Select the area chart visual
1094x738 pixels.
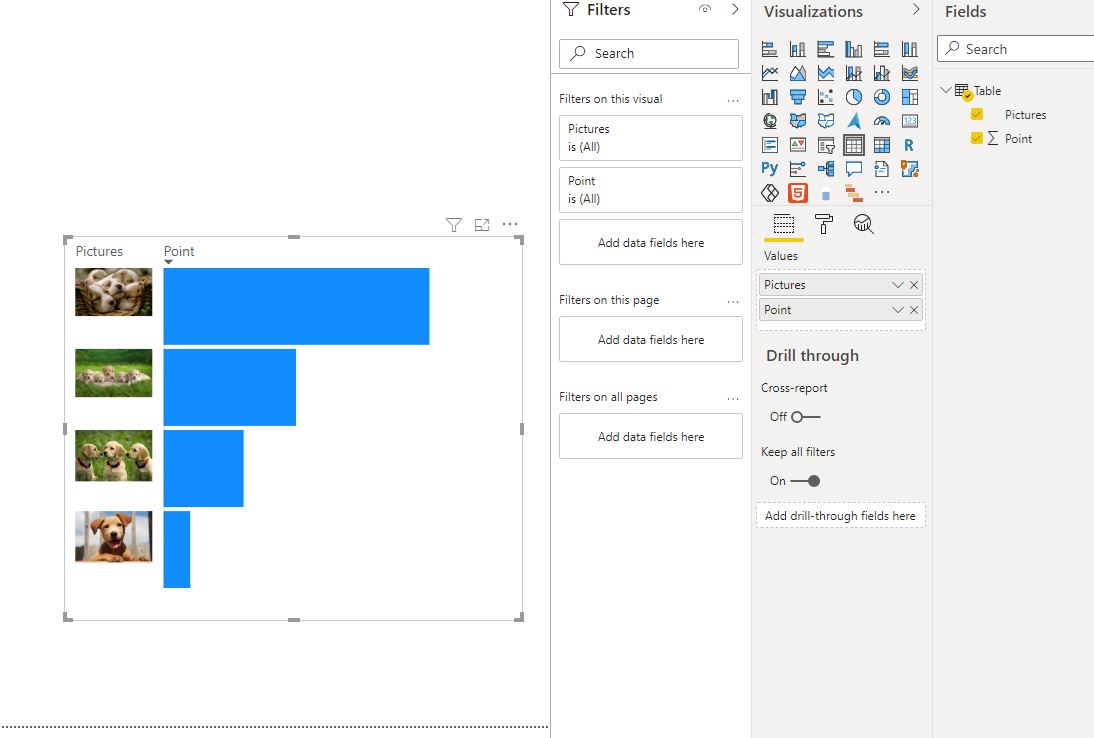[x=797, y=73]
